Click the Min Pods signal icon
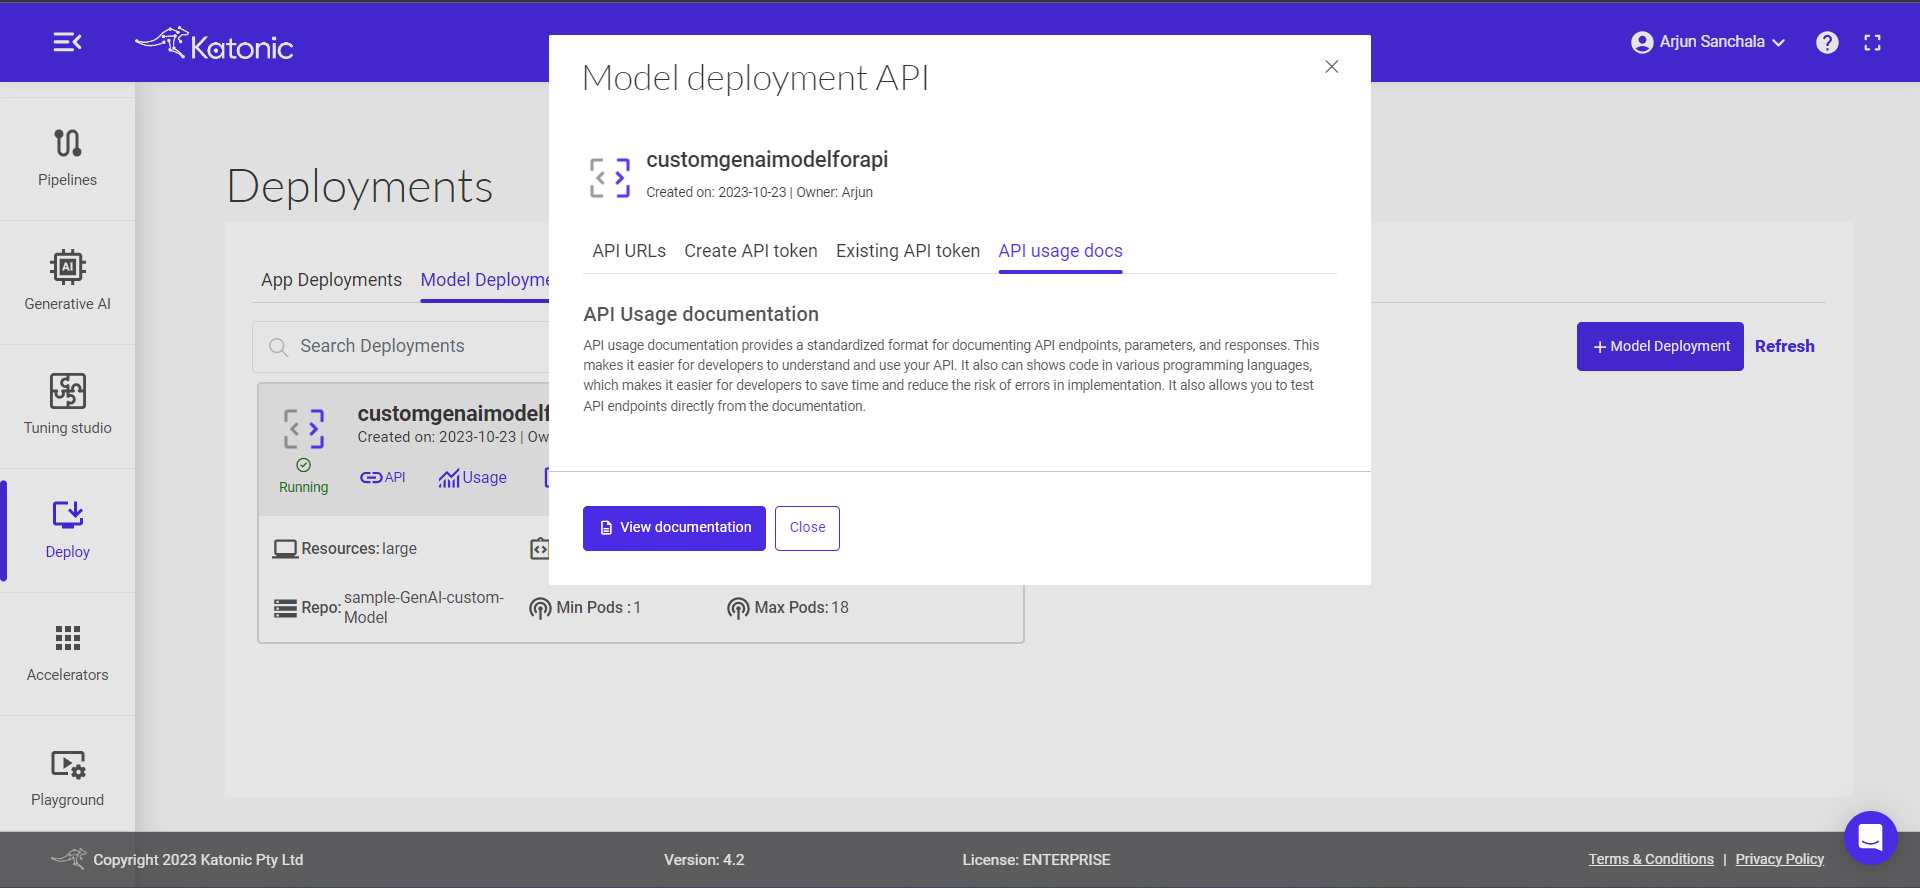Screen dimensions: 1920x888 tap(540, 608)
